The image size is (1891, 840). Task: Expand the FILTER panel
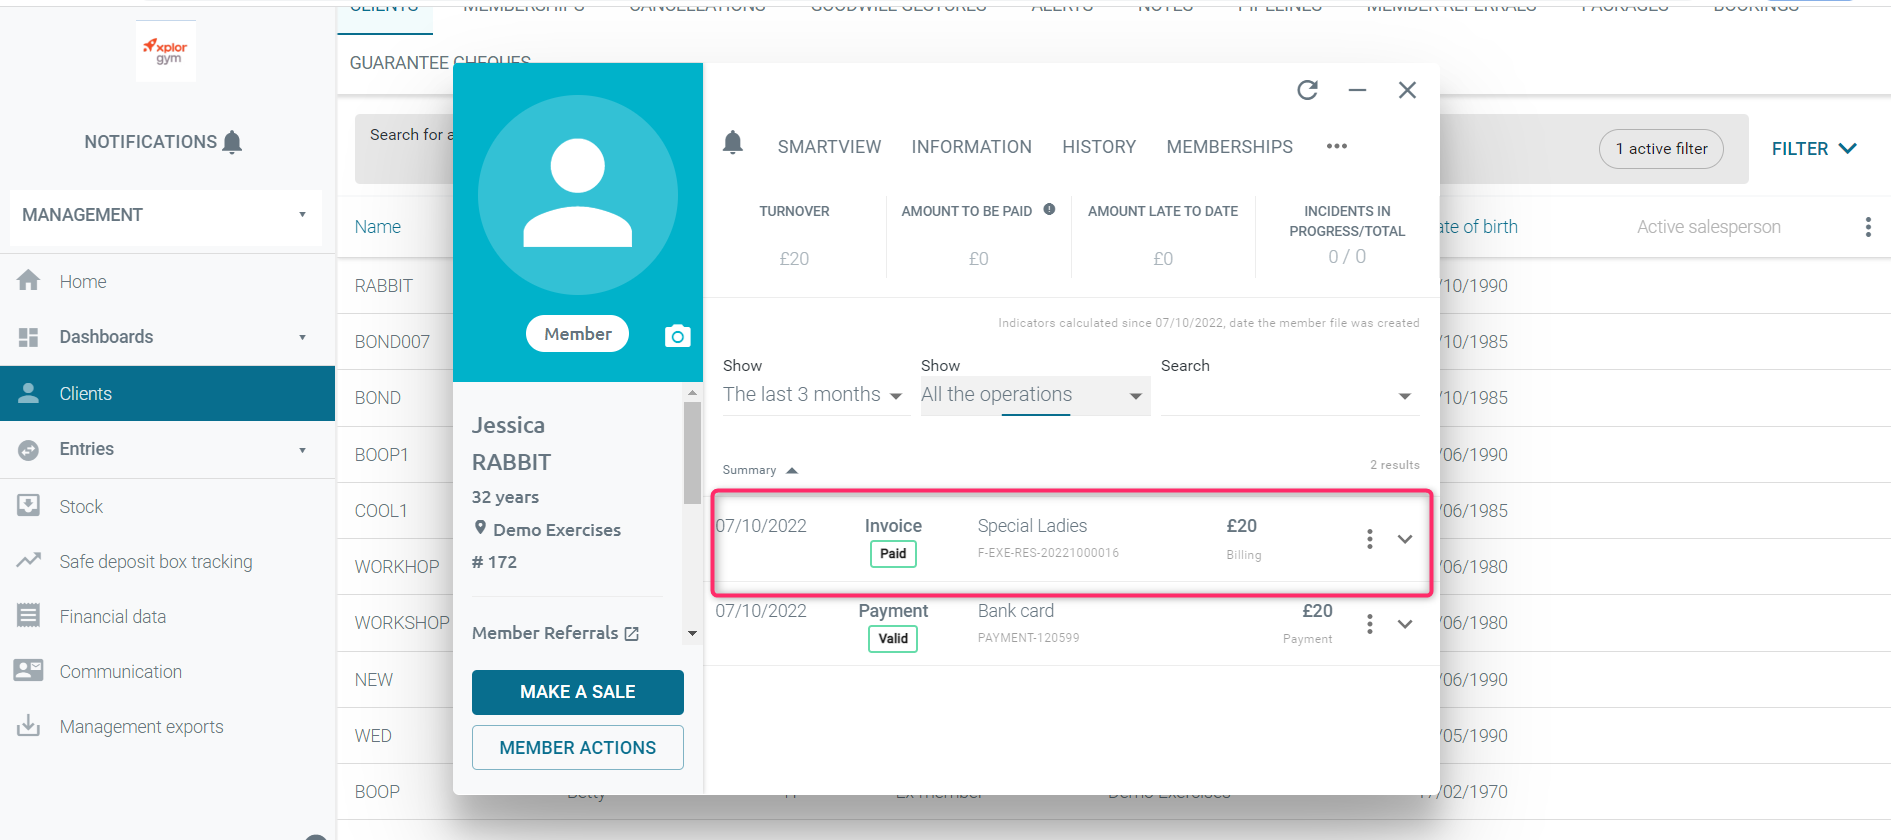click(x=1813, y=149)
